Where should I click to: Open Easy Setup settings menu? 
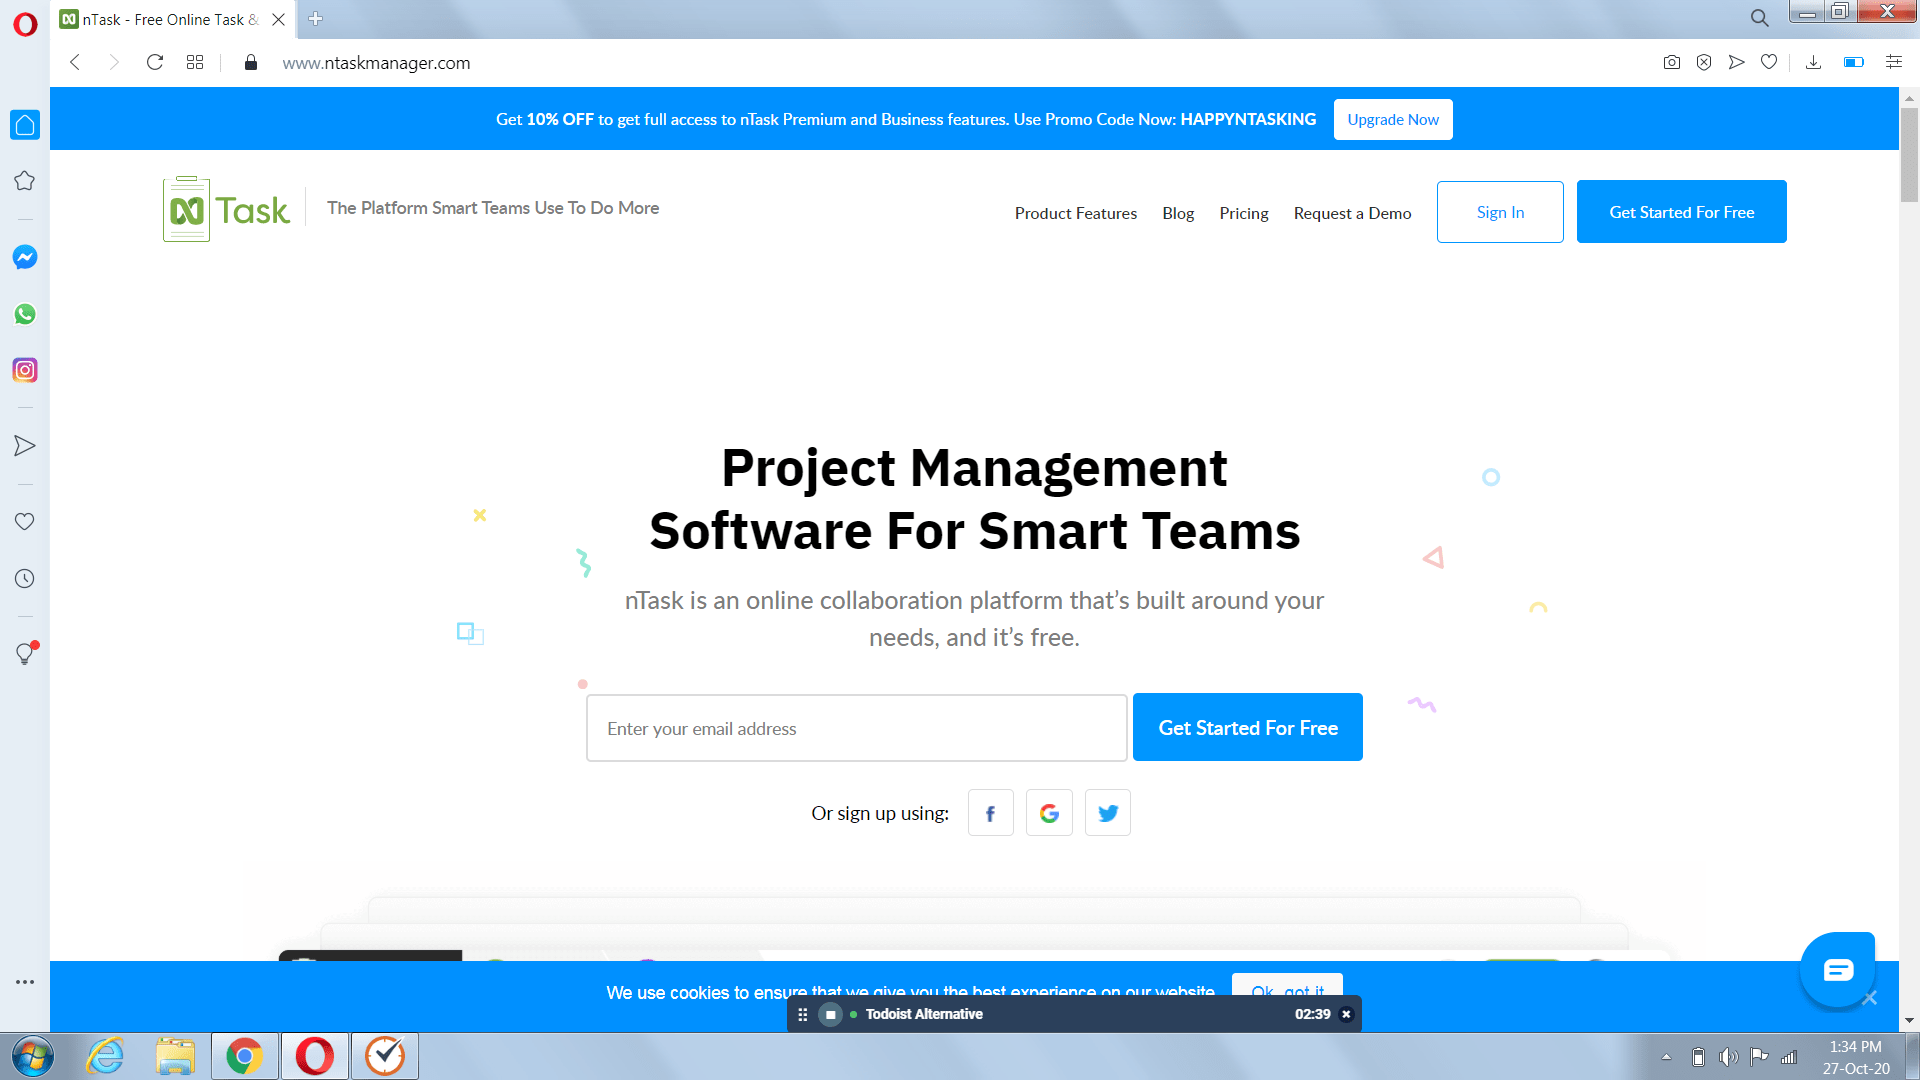pyautogui.click(x=1893, y=62)
